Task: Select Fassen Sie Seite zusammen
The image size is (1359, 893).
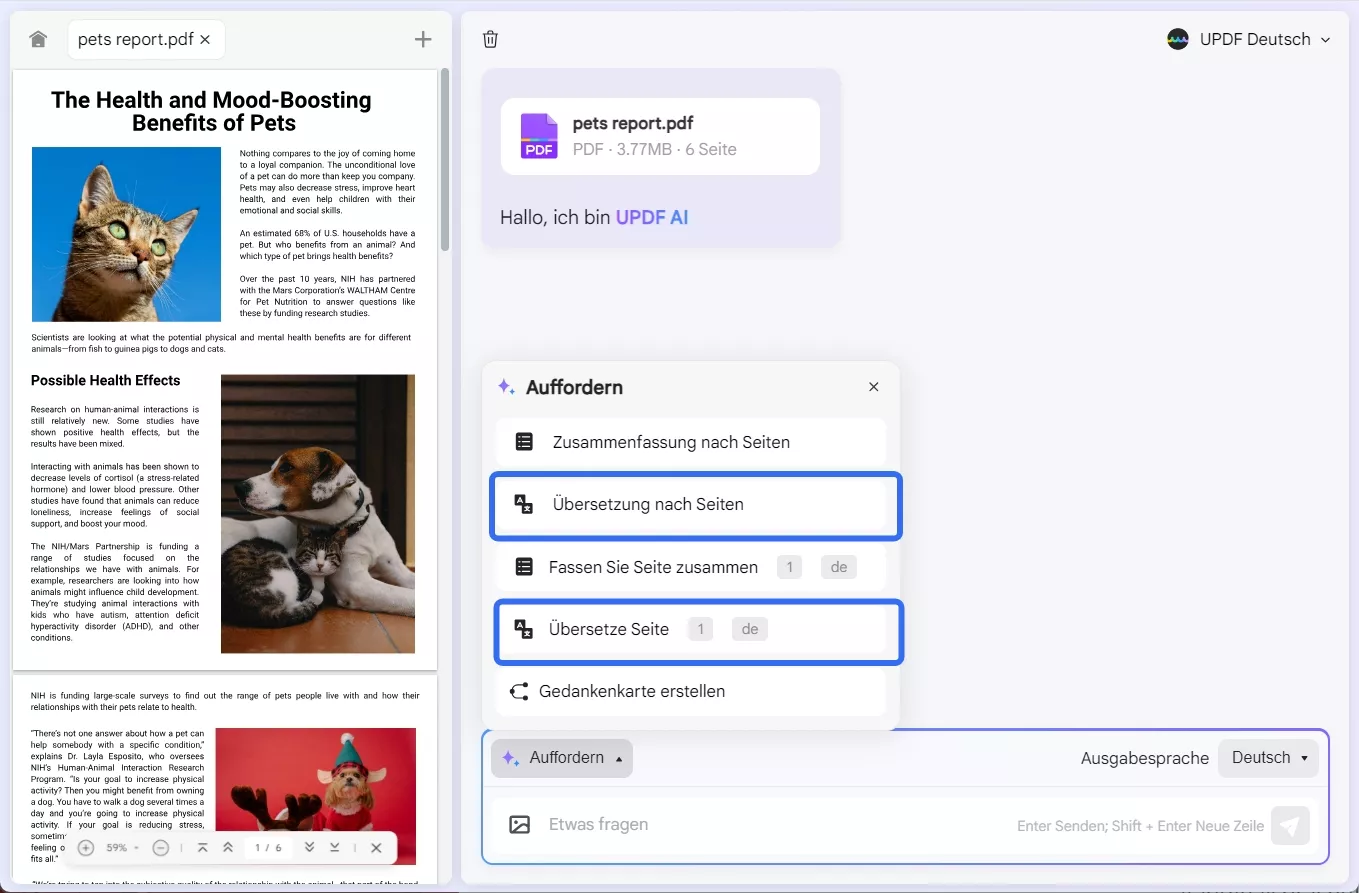Action: click(x=691, y=567)
